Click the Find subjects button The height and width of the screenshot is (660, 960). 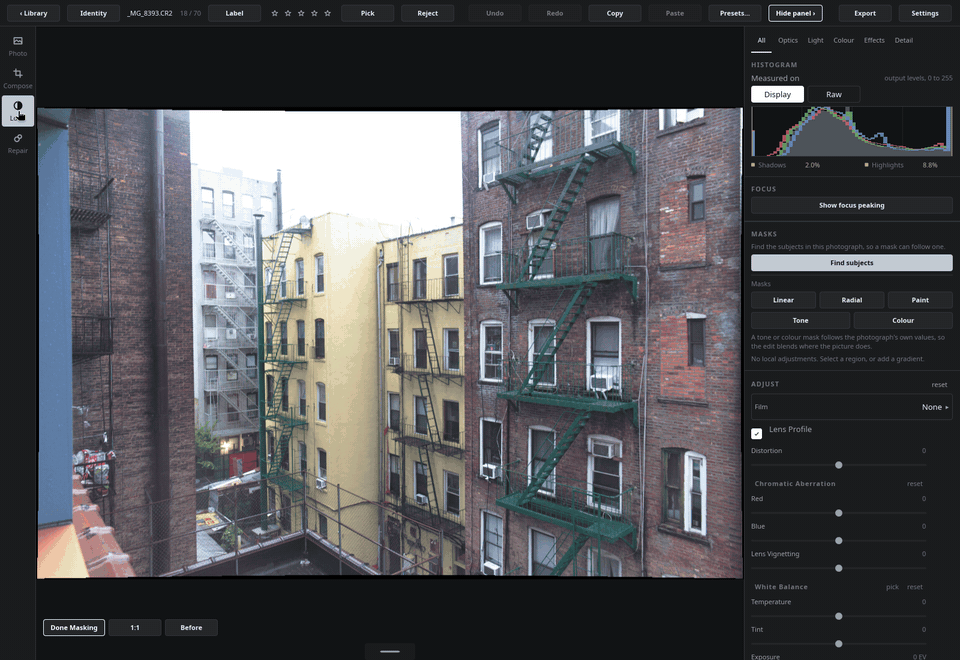click(x=852, y=263)
